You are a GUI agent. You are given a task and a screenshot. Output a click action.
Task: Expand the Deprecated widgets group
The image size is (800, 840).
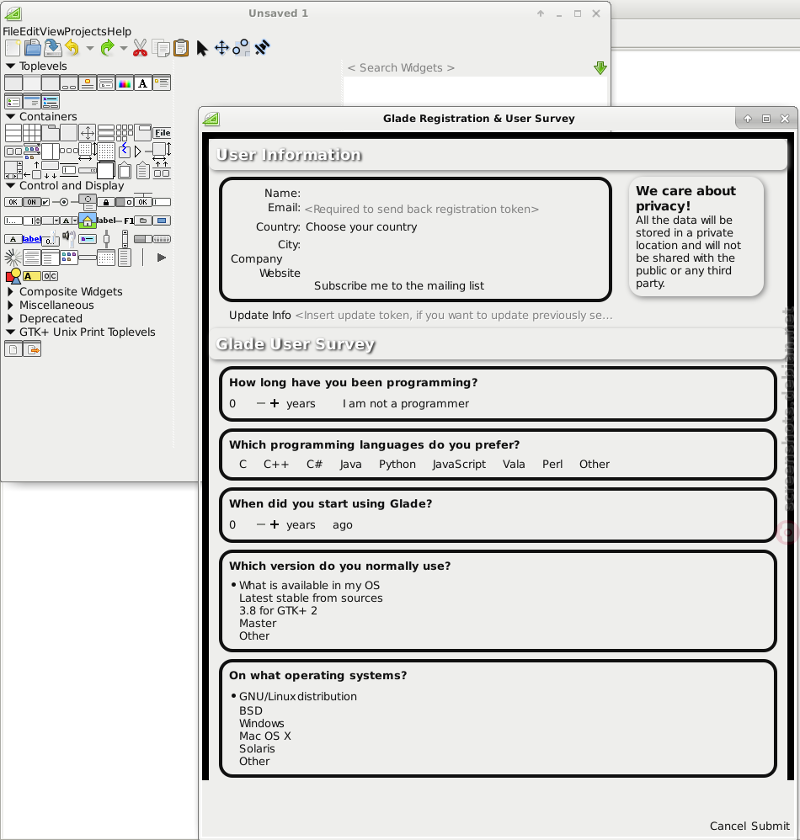click(x=10, y=319)
